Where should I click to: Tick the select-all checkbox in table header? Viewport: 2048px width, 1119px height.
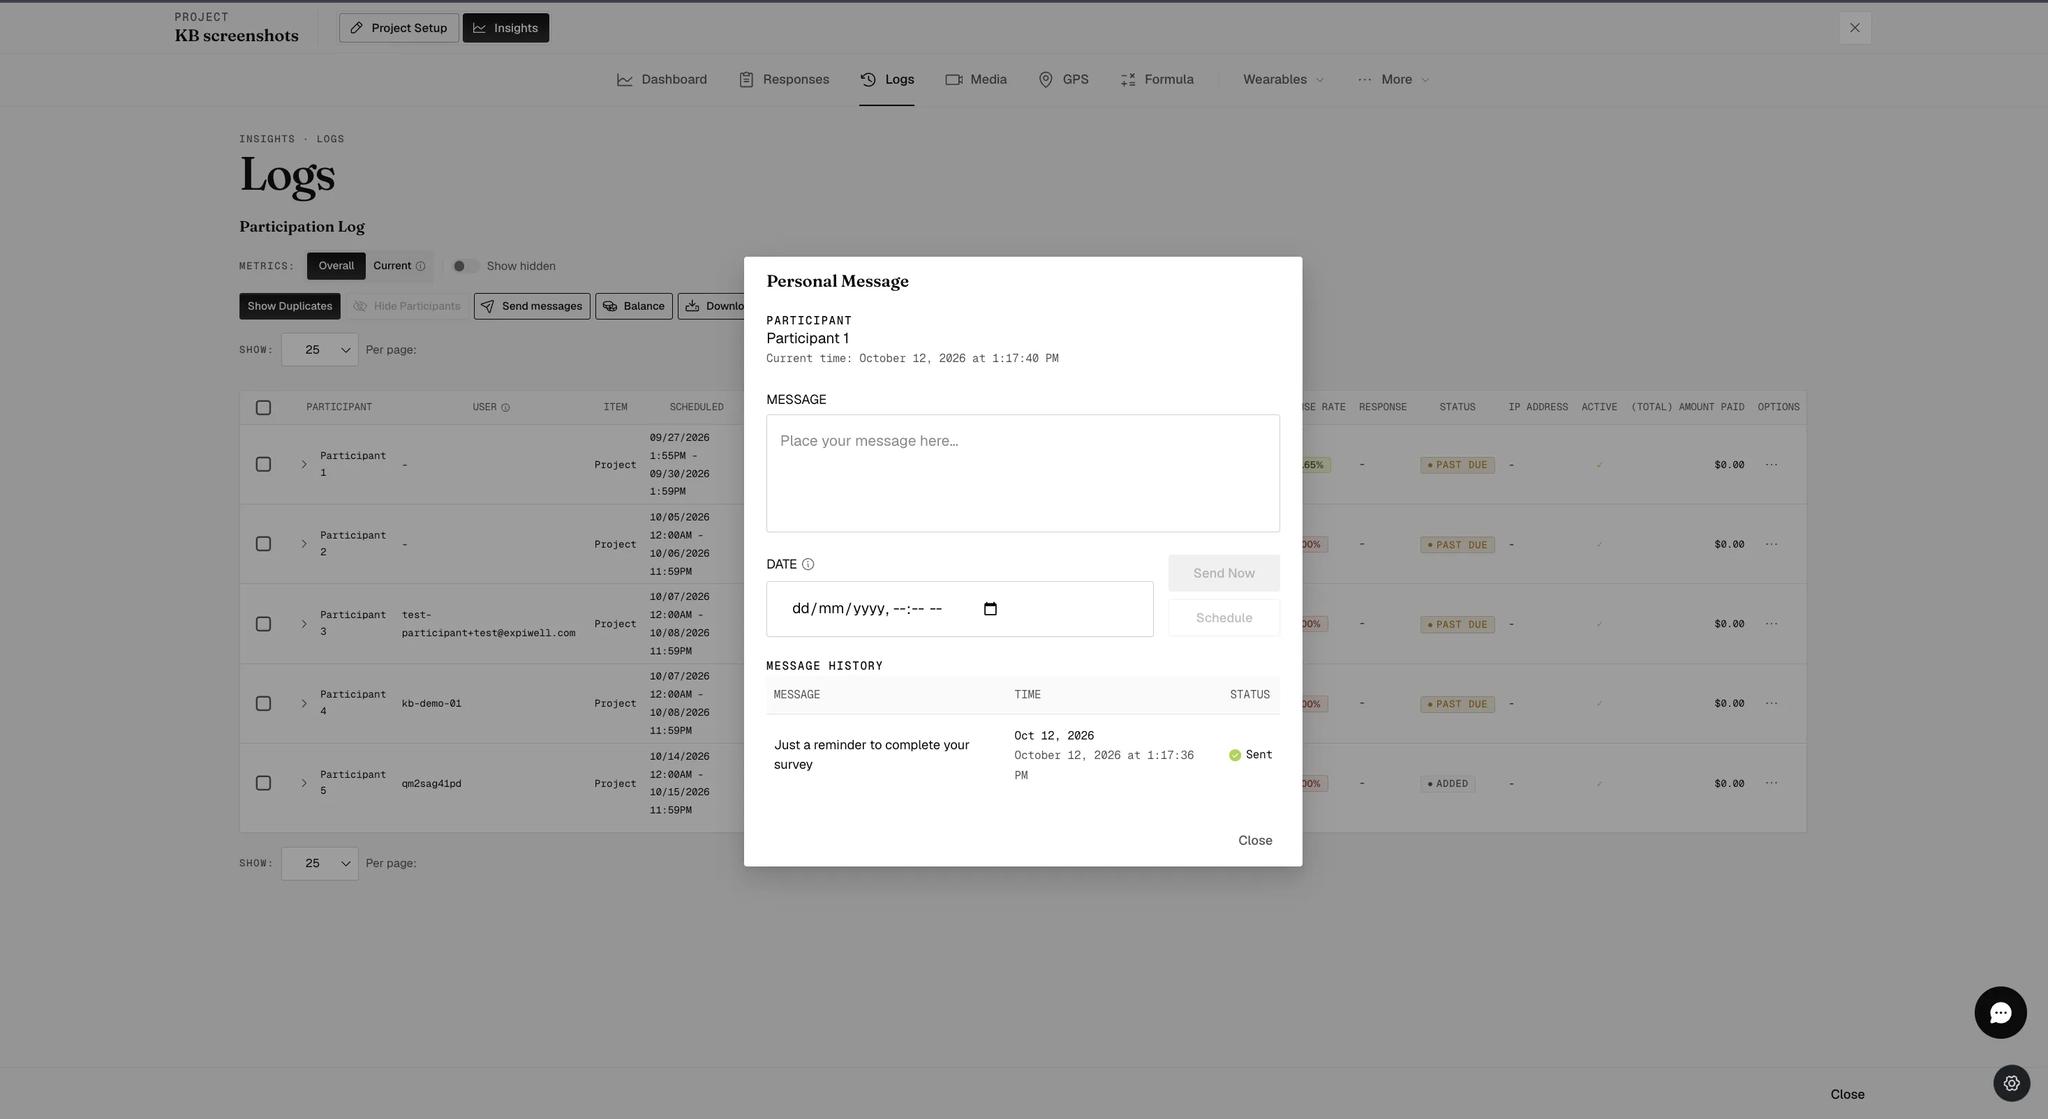coord(263,408)
